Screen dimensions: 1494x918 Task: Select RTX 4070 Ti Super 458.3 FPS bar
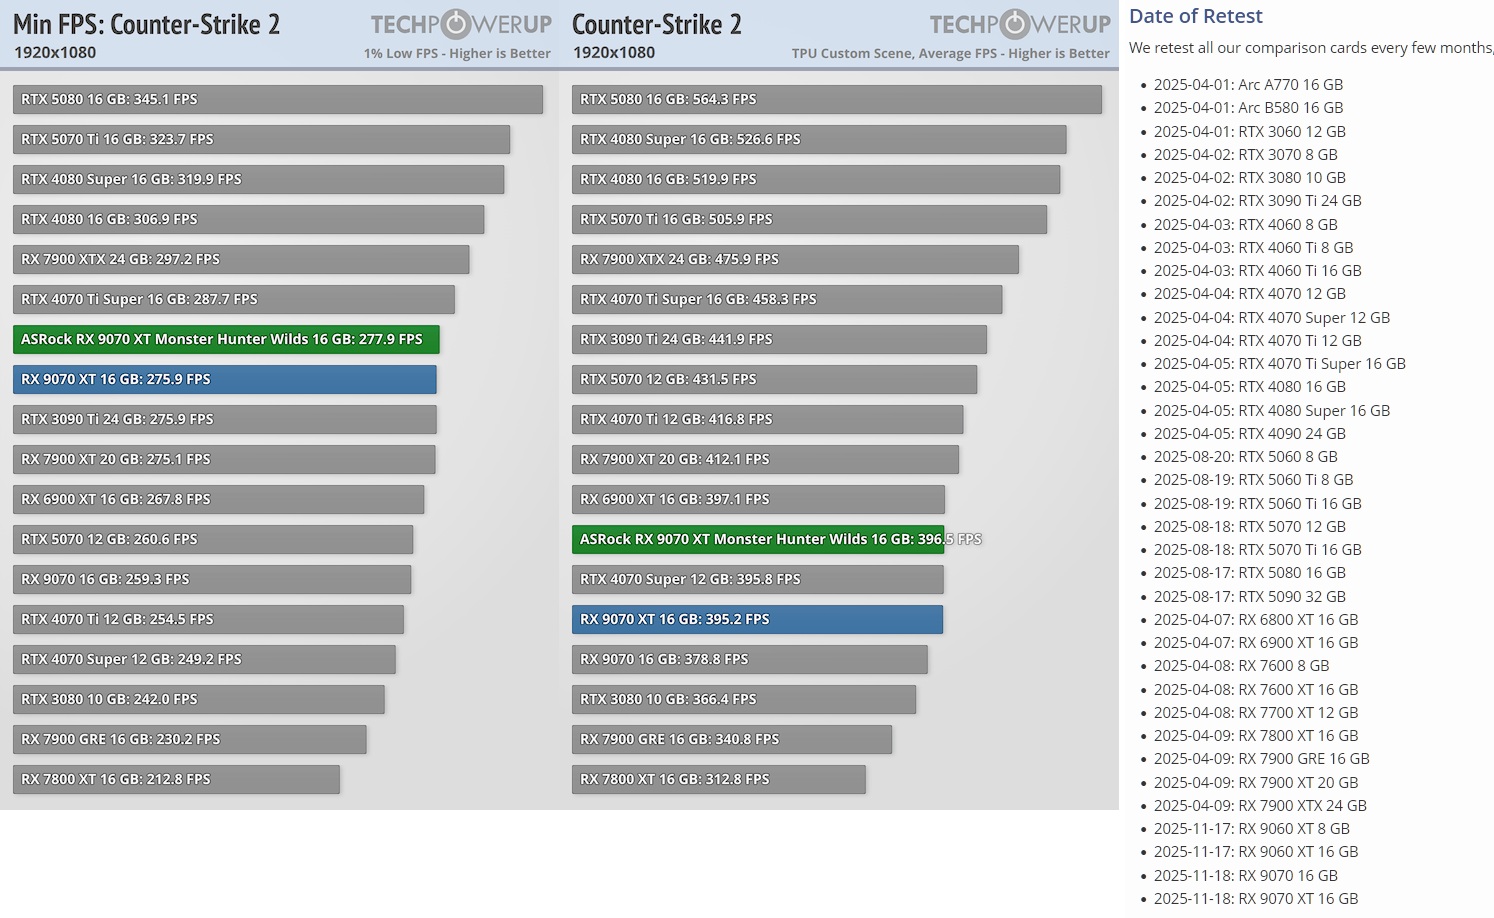point(787,299)
